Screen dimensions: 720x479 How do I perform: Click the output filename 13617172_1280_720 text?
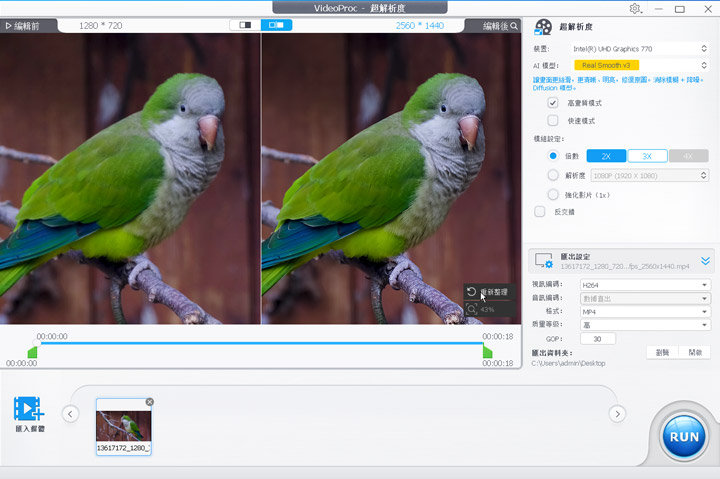625,266
